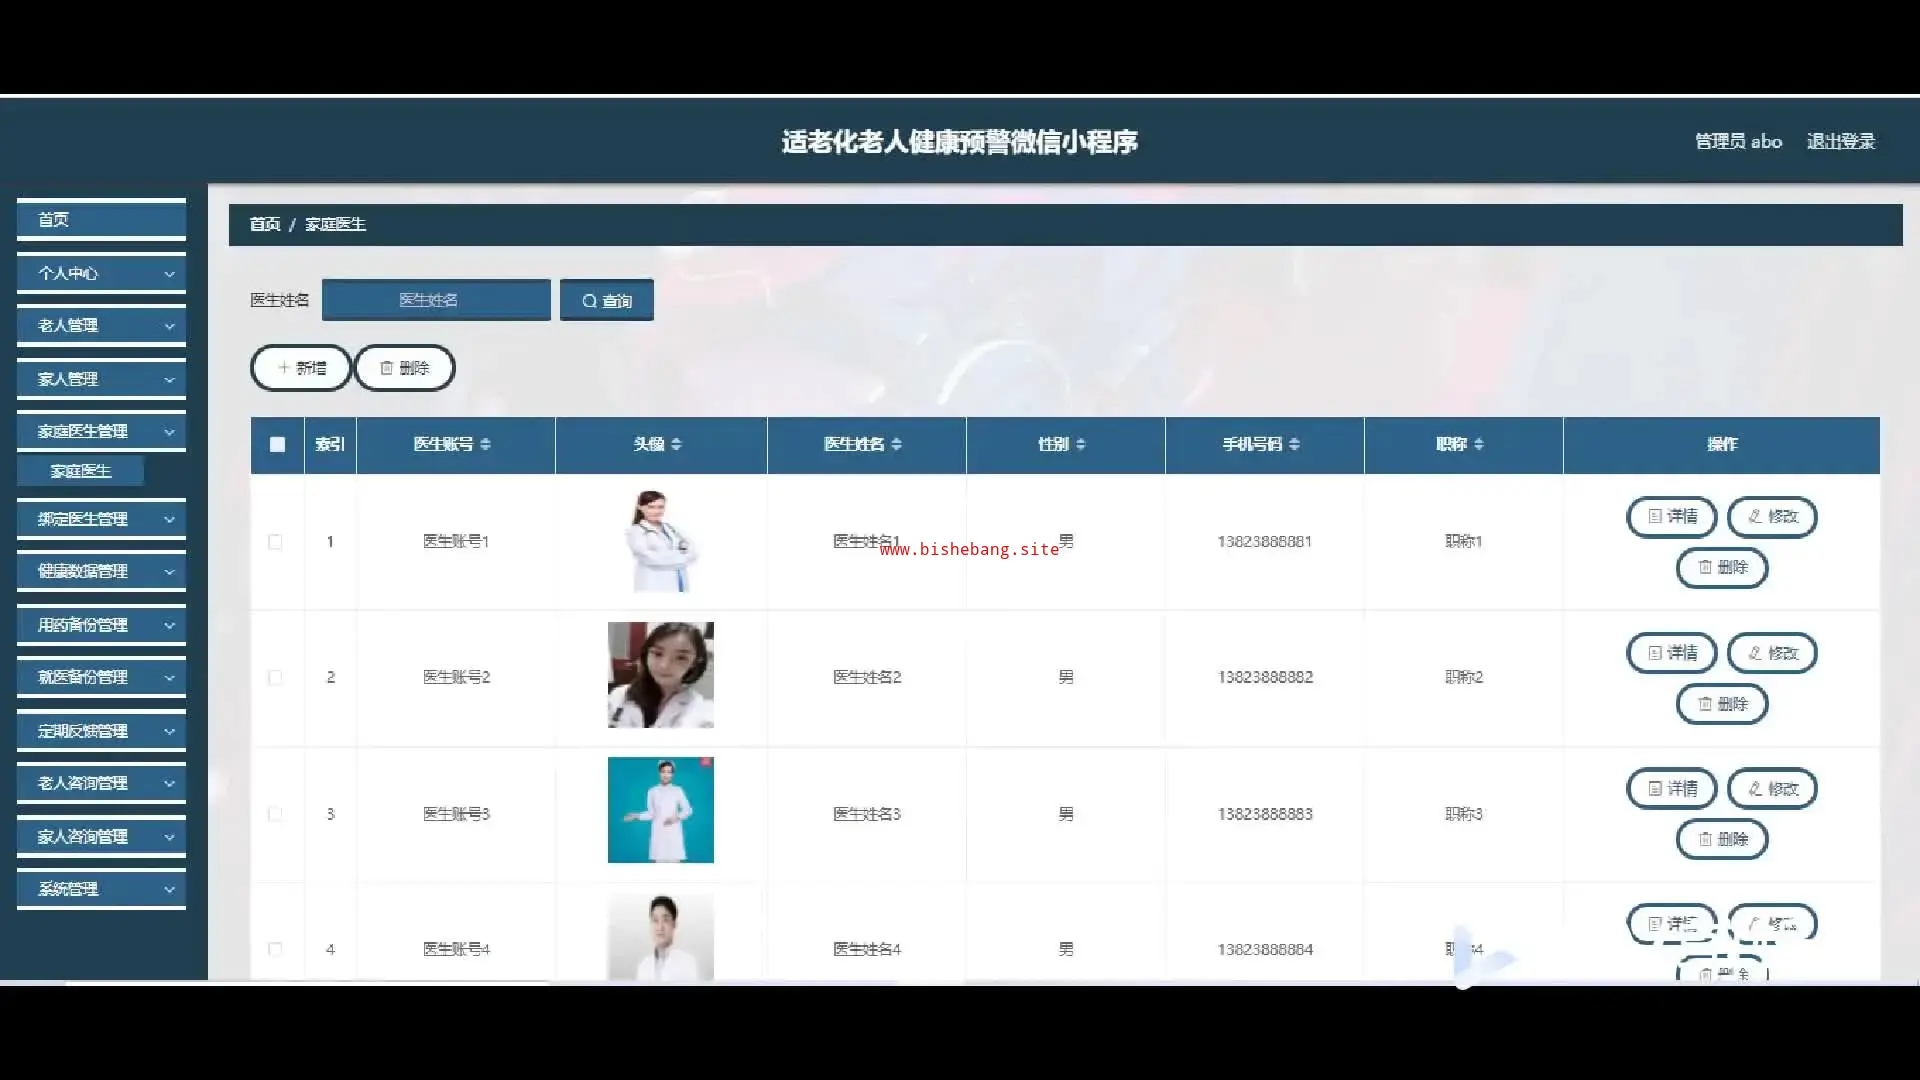Check the checkbox for row 1
Screen dimensions: 1920x1080
(275, 542)
